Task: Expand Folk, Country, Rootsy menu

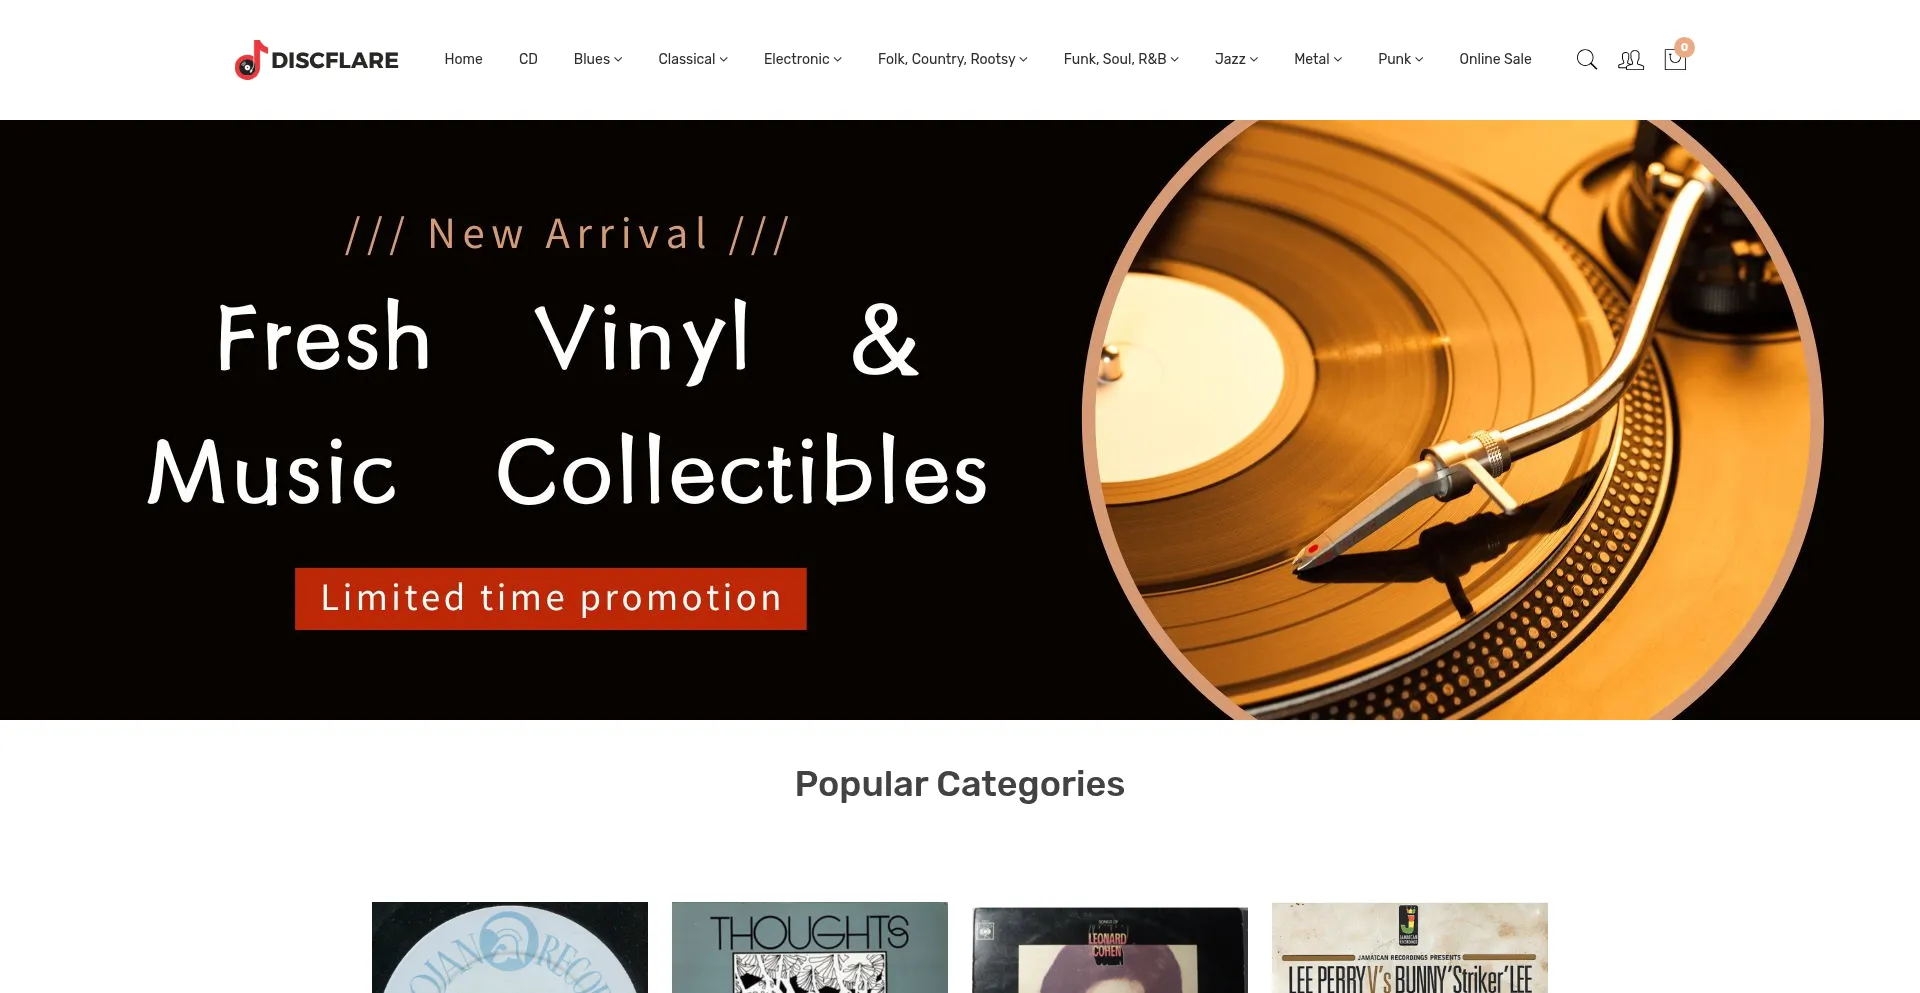Action: (x=953, y=59)
